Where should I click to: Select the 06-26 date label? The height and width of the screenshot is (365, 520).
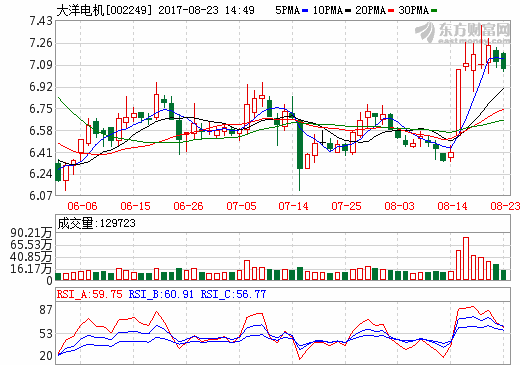(x=188, y=206)
